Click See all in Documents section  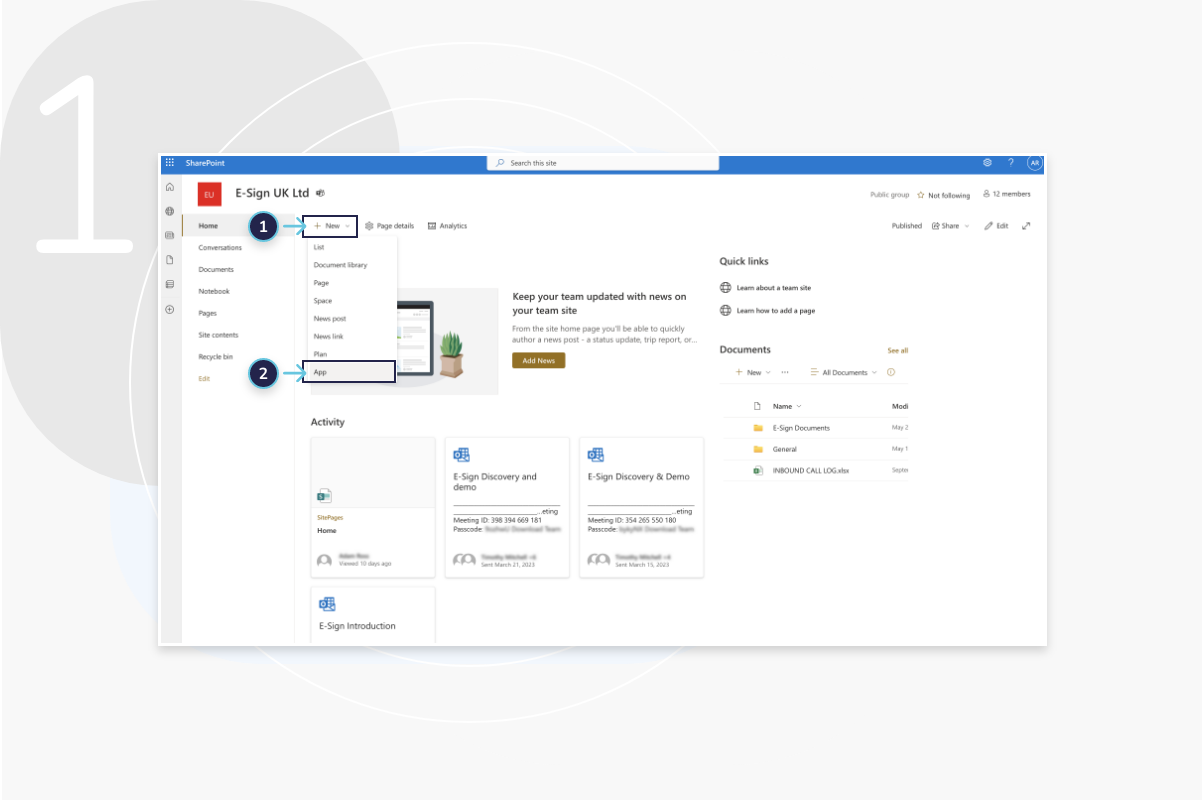[x=898, y=351]
